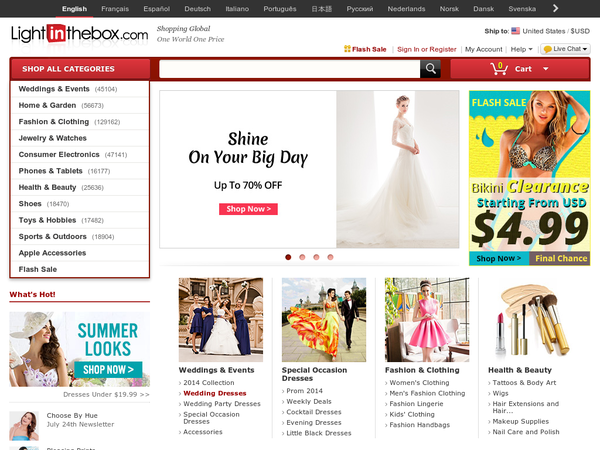The width and height of the screenshot is (600, 450).
Task: Switch language to Français
Action: pyautogui.click(x=115, y=9)
